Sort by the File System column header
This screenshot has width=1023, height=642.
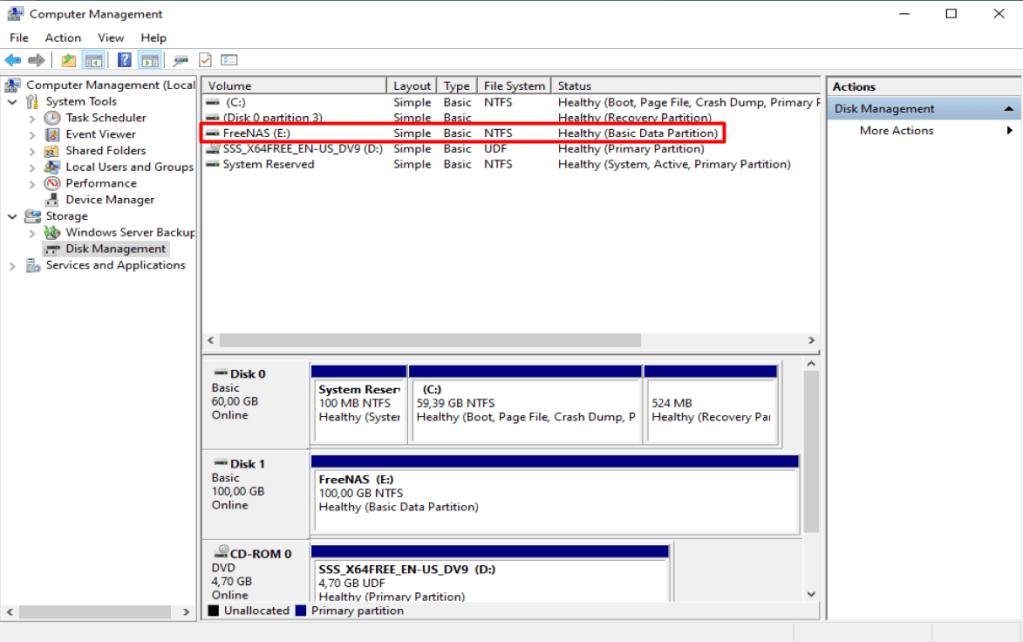(514, 85)
